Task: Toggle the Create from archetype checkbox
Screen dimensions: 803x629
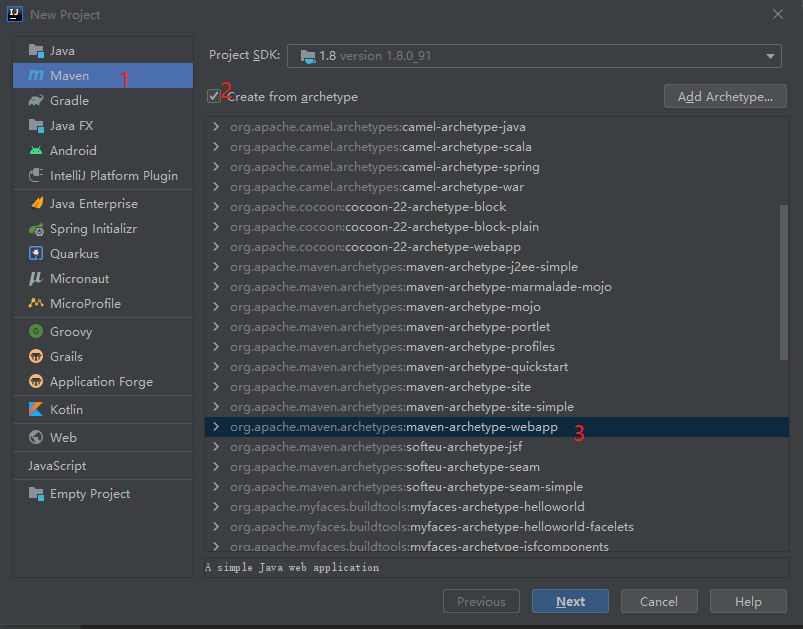Action: click(x=214, y=96)
